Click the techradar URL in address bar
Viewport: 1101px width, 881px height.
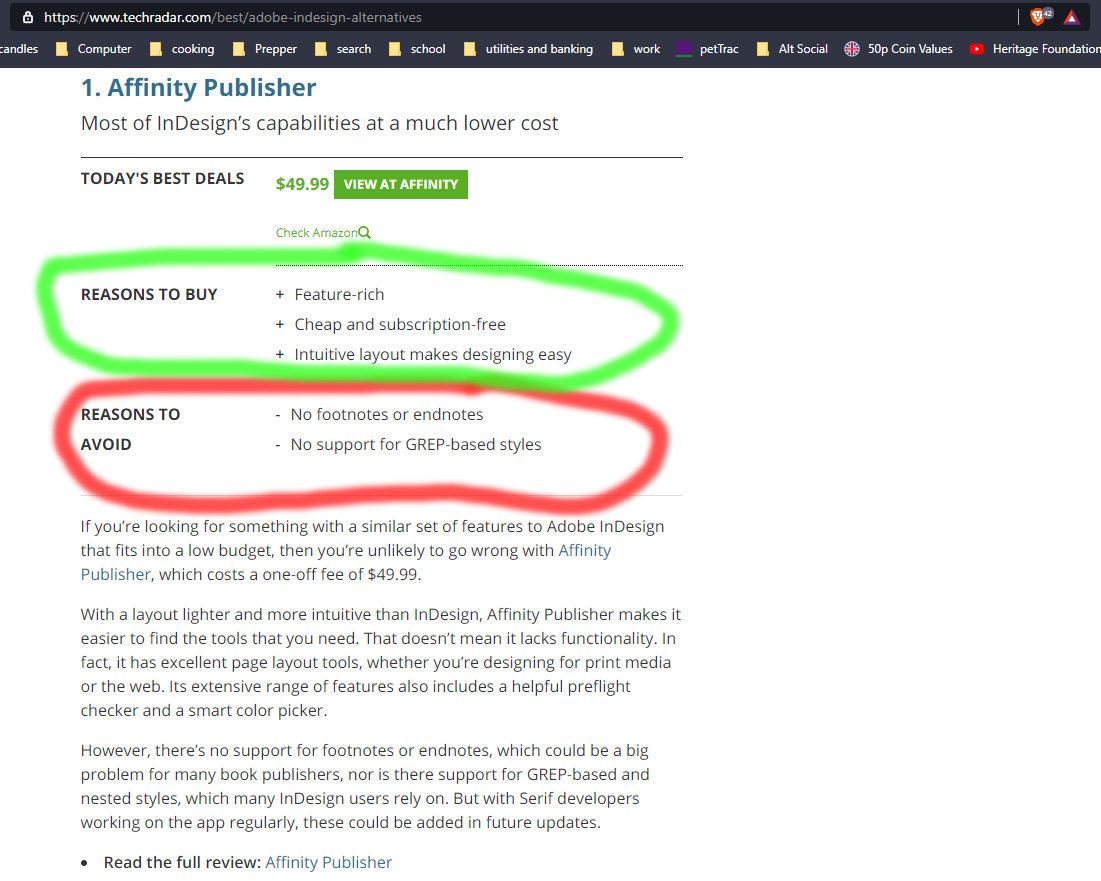pos(232,17)
